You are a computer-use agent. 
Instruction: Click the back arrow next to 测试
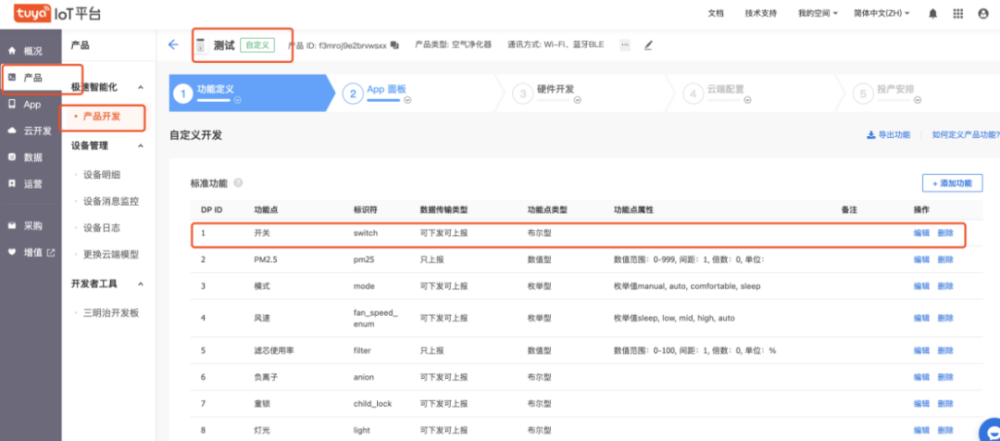coord(173,45)
